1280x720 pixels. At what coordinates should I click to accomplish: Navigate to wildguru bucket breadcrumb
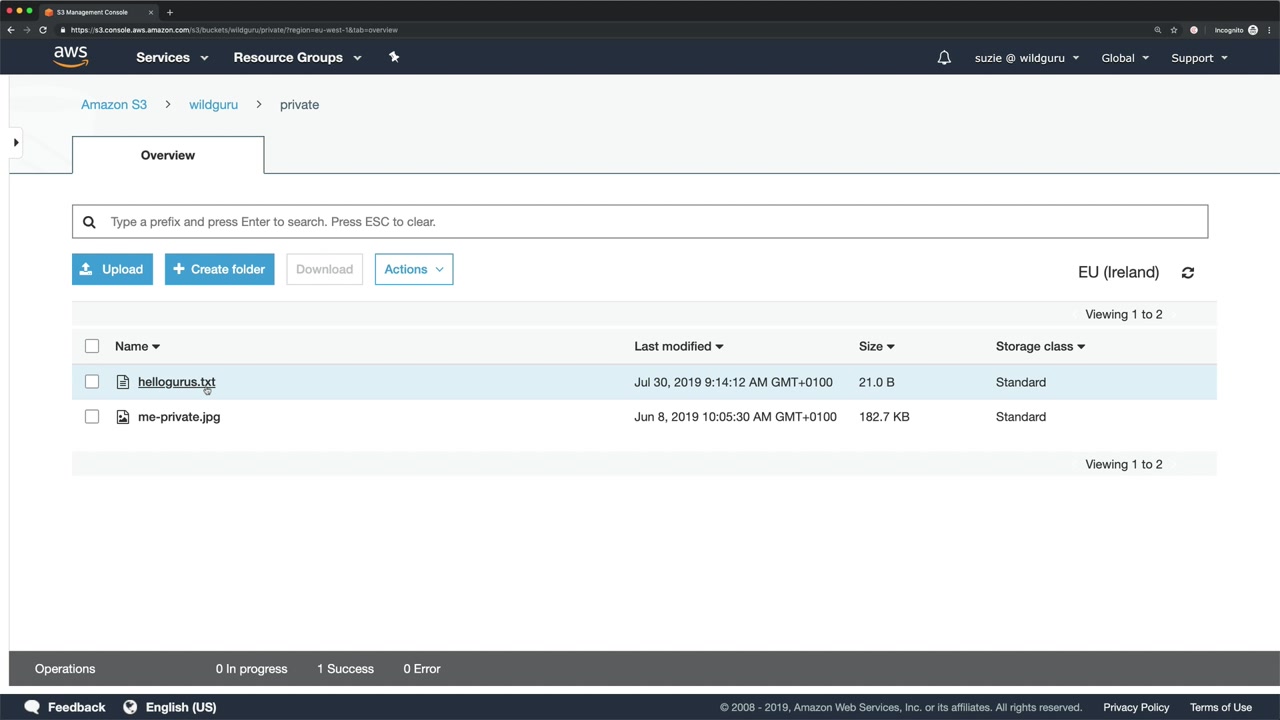[213, 104]
